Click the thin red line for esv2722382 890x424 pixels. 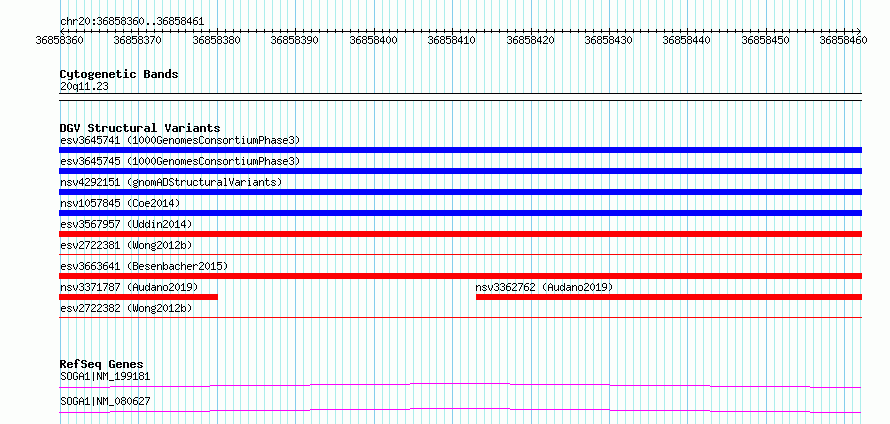point(460,318)
